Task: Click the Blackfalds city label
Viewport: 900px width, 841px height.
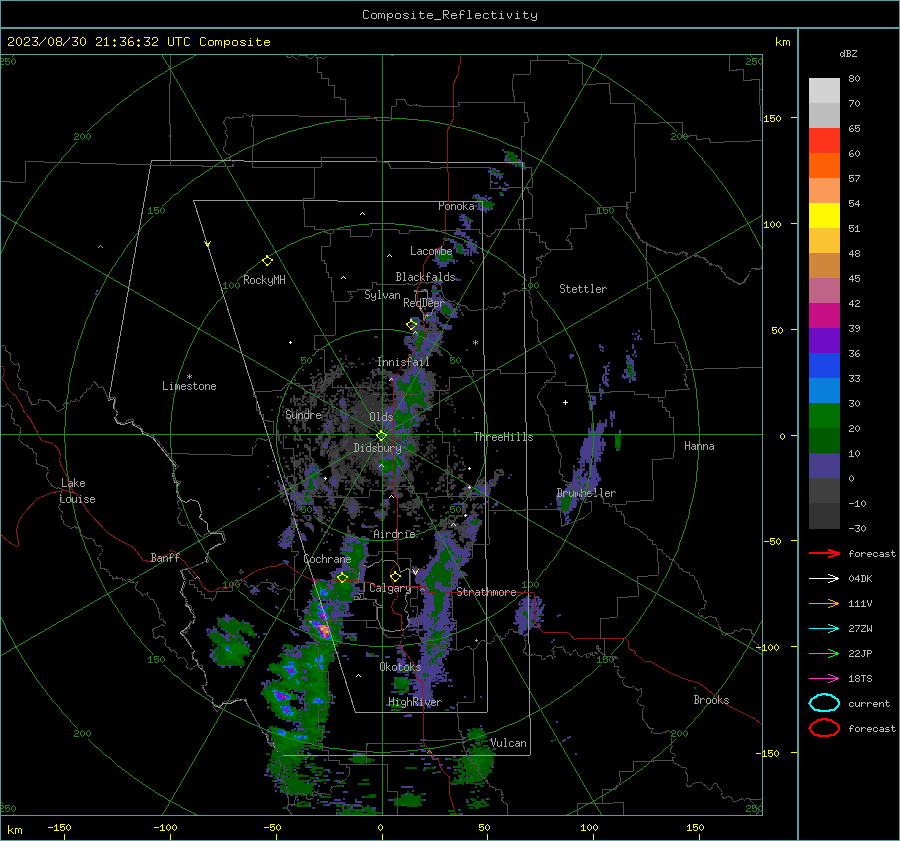Action: pyautogui.click(x=425, y=277)
